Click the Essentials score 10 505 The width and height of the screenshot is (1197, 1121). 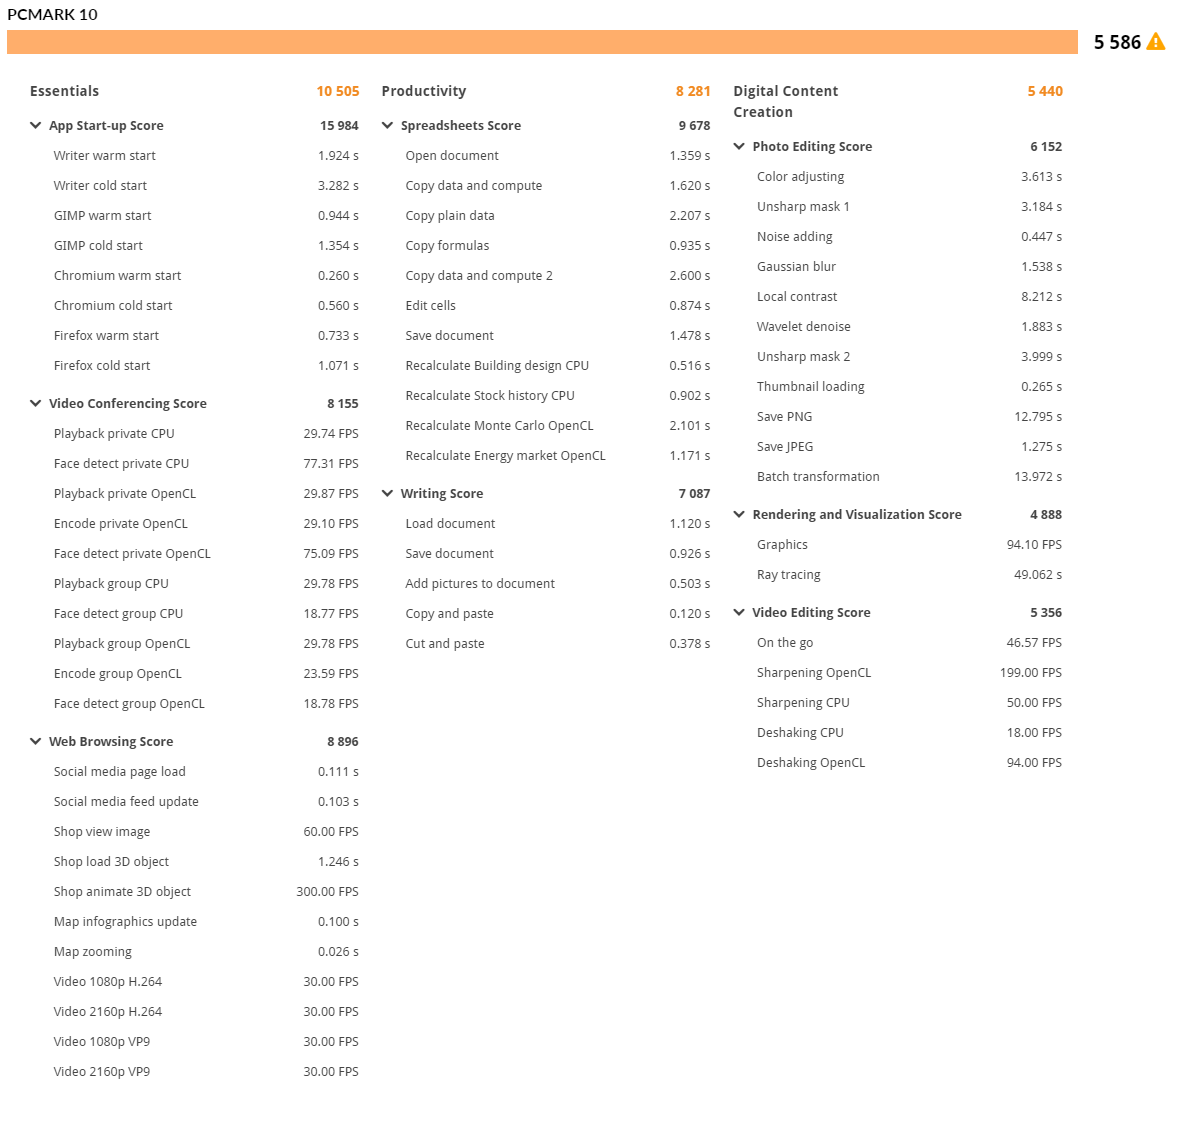pyautogui.click(x=337, y=91)
